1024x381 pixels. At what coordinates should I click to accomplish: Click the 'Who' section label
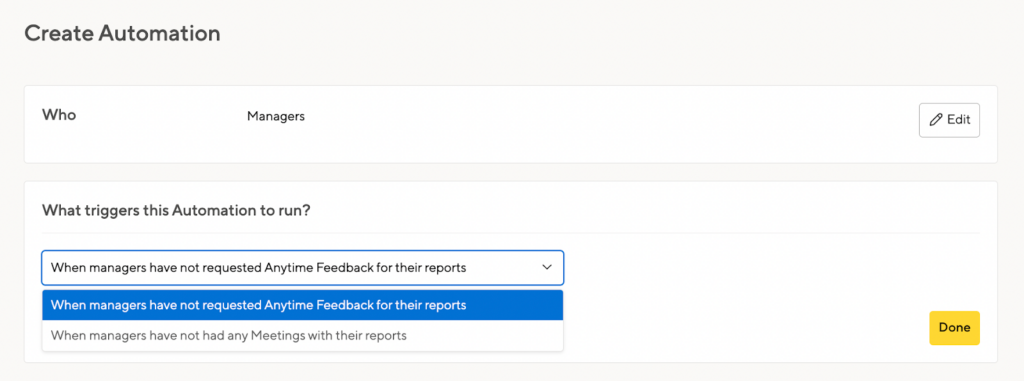pos(59,115)
